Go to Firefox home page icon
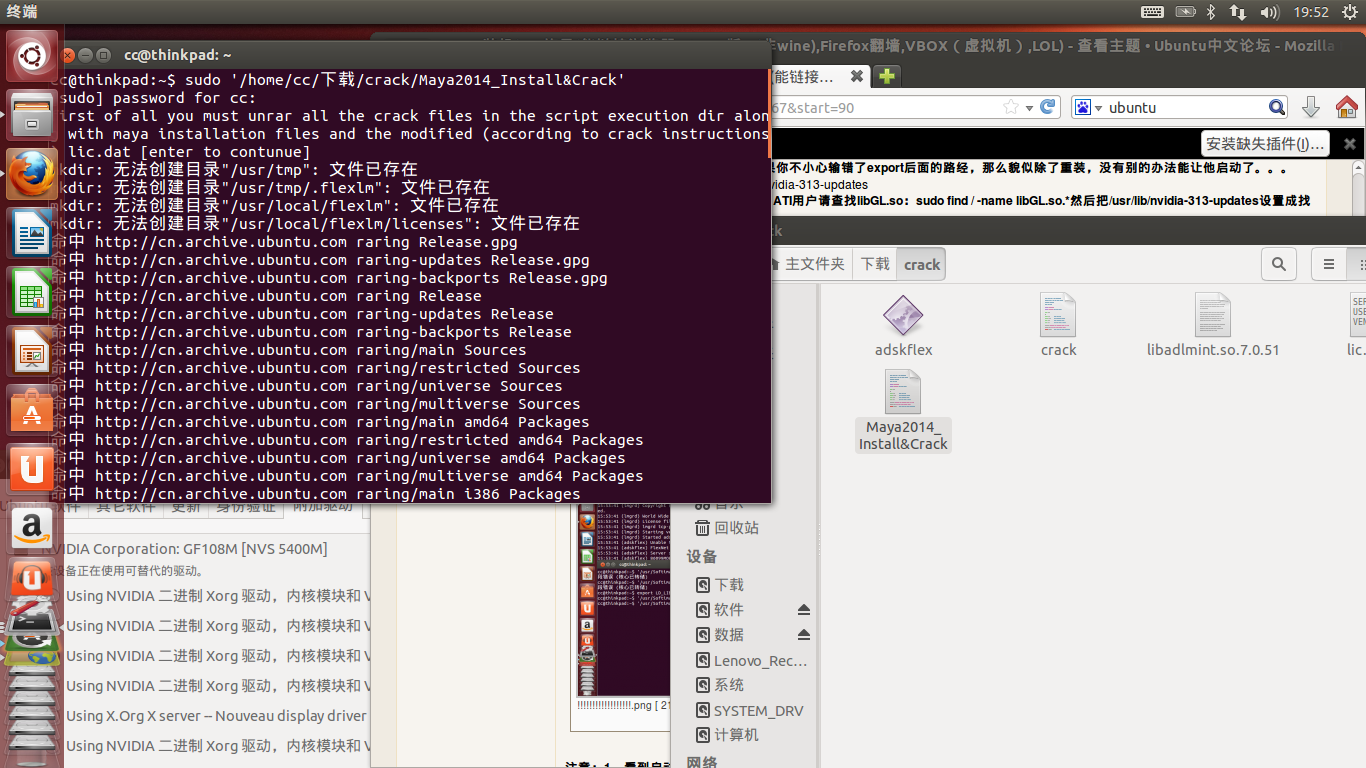 coord(1347,107)
